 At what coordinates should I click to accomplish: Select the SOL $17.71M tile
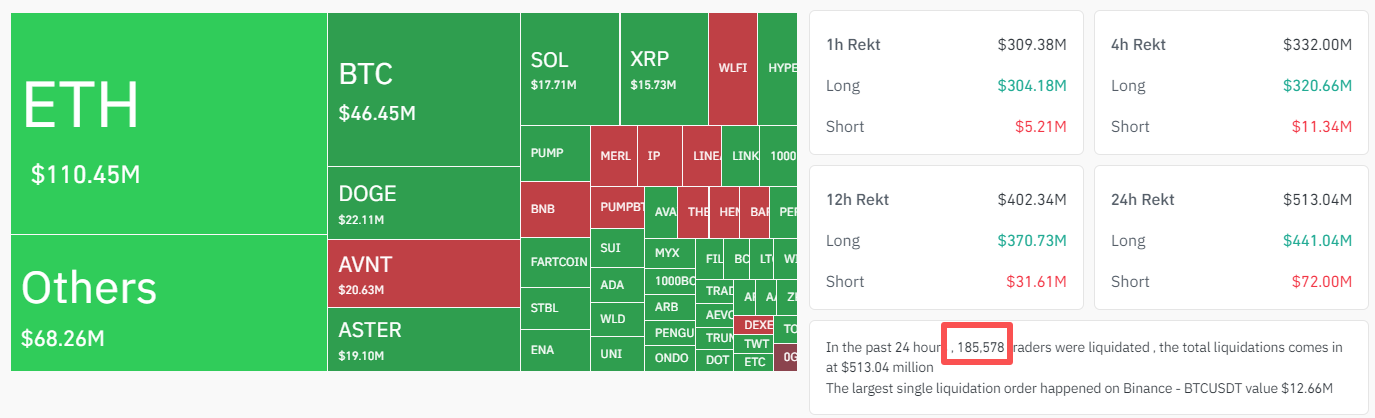point(569,69)
